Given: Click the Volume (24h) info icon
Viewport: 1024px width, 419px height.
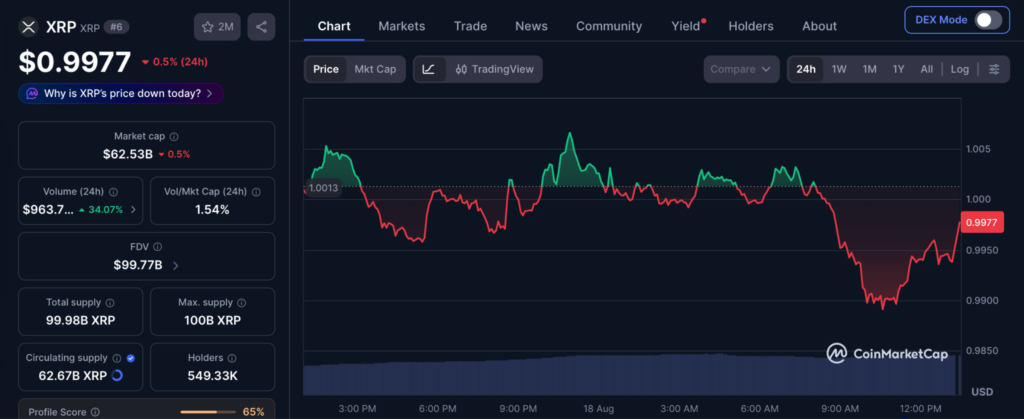Looking at the screenshot, I should pos(113,192).
